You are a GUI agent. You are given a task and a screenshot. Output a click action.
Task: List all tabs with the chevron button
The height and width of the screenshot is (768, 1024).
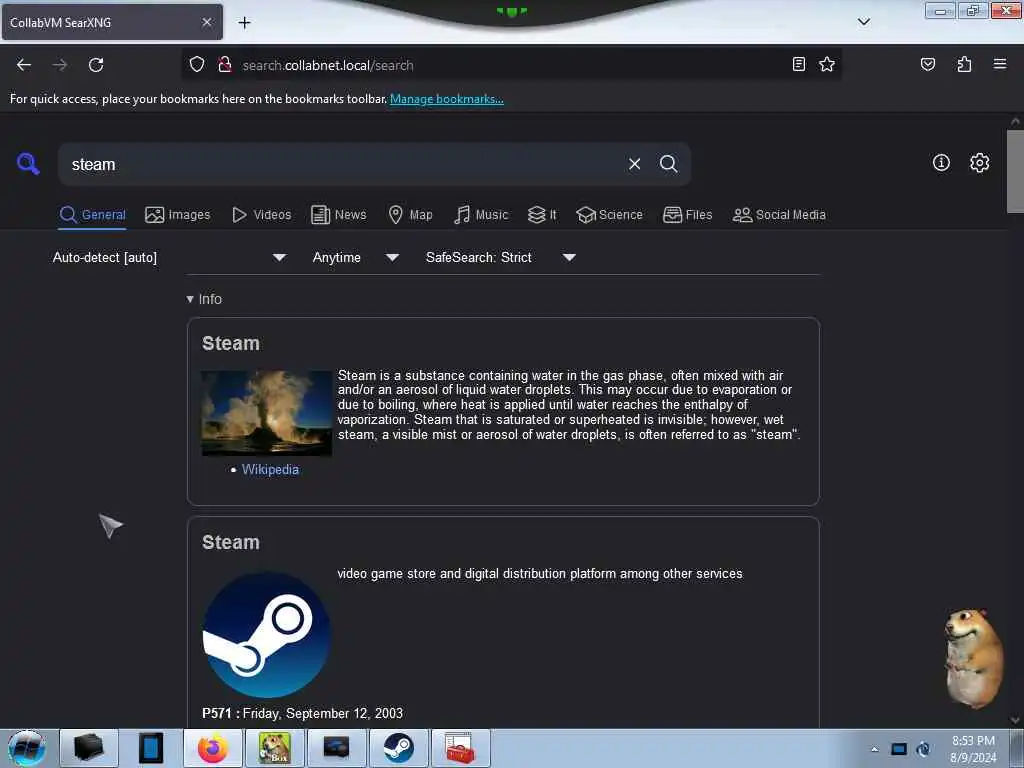coord(864,22)
